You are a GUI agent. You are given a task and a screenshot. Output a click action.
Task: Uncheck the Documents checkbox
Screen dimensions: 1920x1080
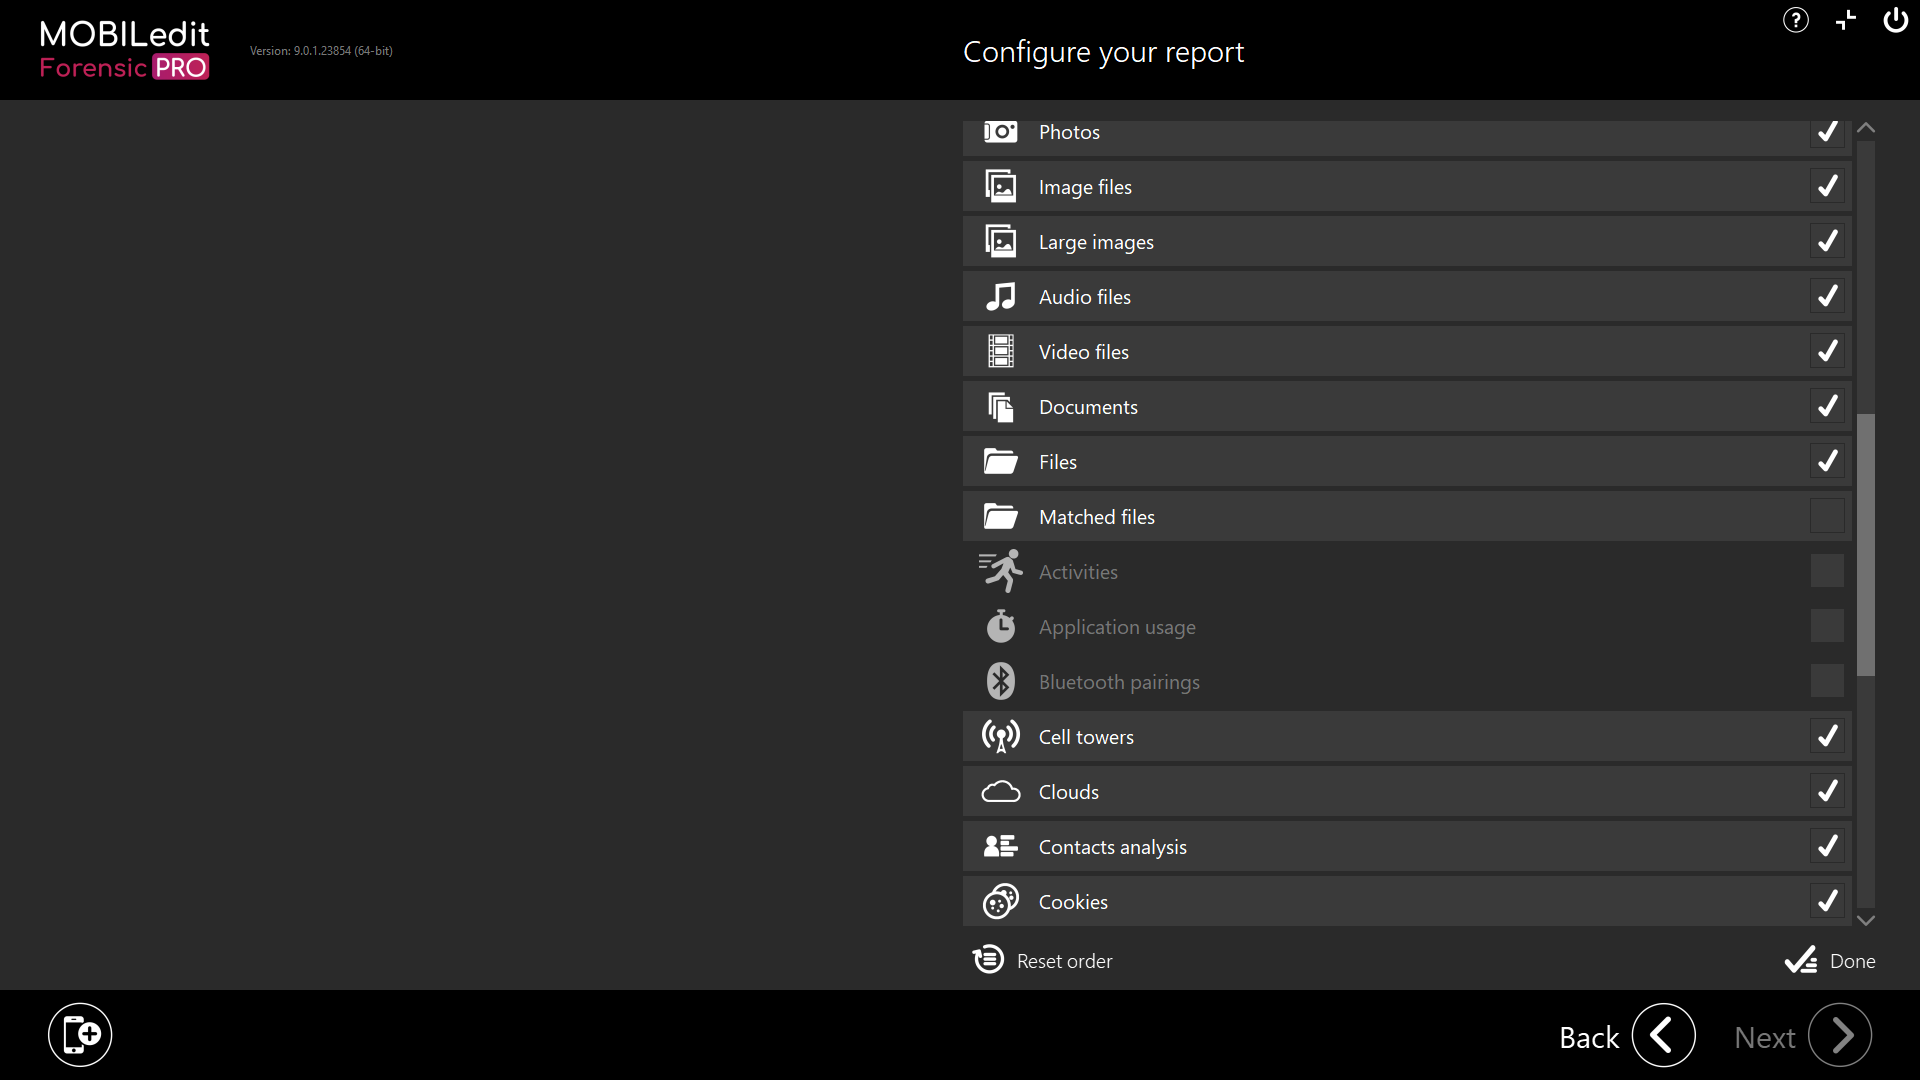1827,407
